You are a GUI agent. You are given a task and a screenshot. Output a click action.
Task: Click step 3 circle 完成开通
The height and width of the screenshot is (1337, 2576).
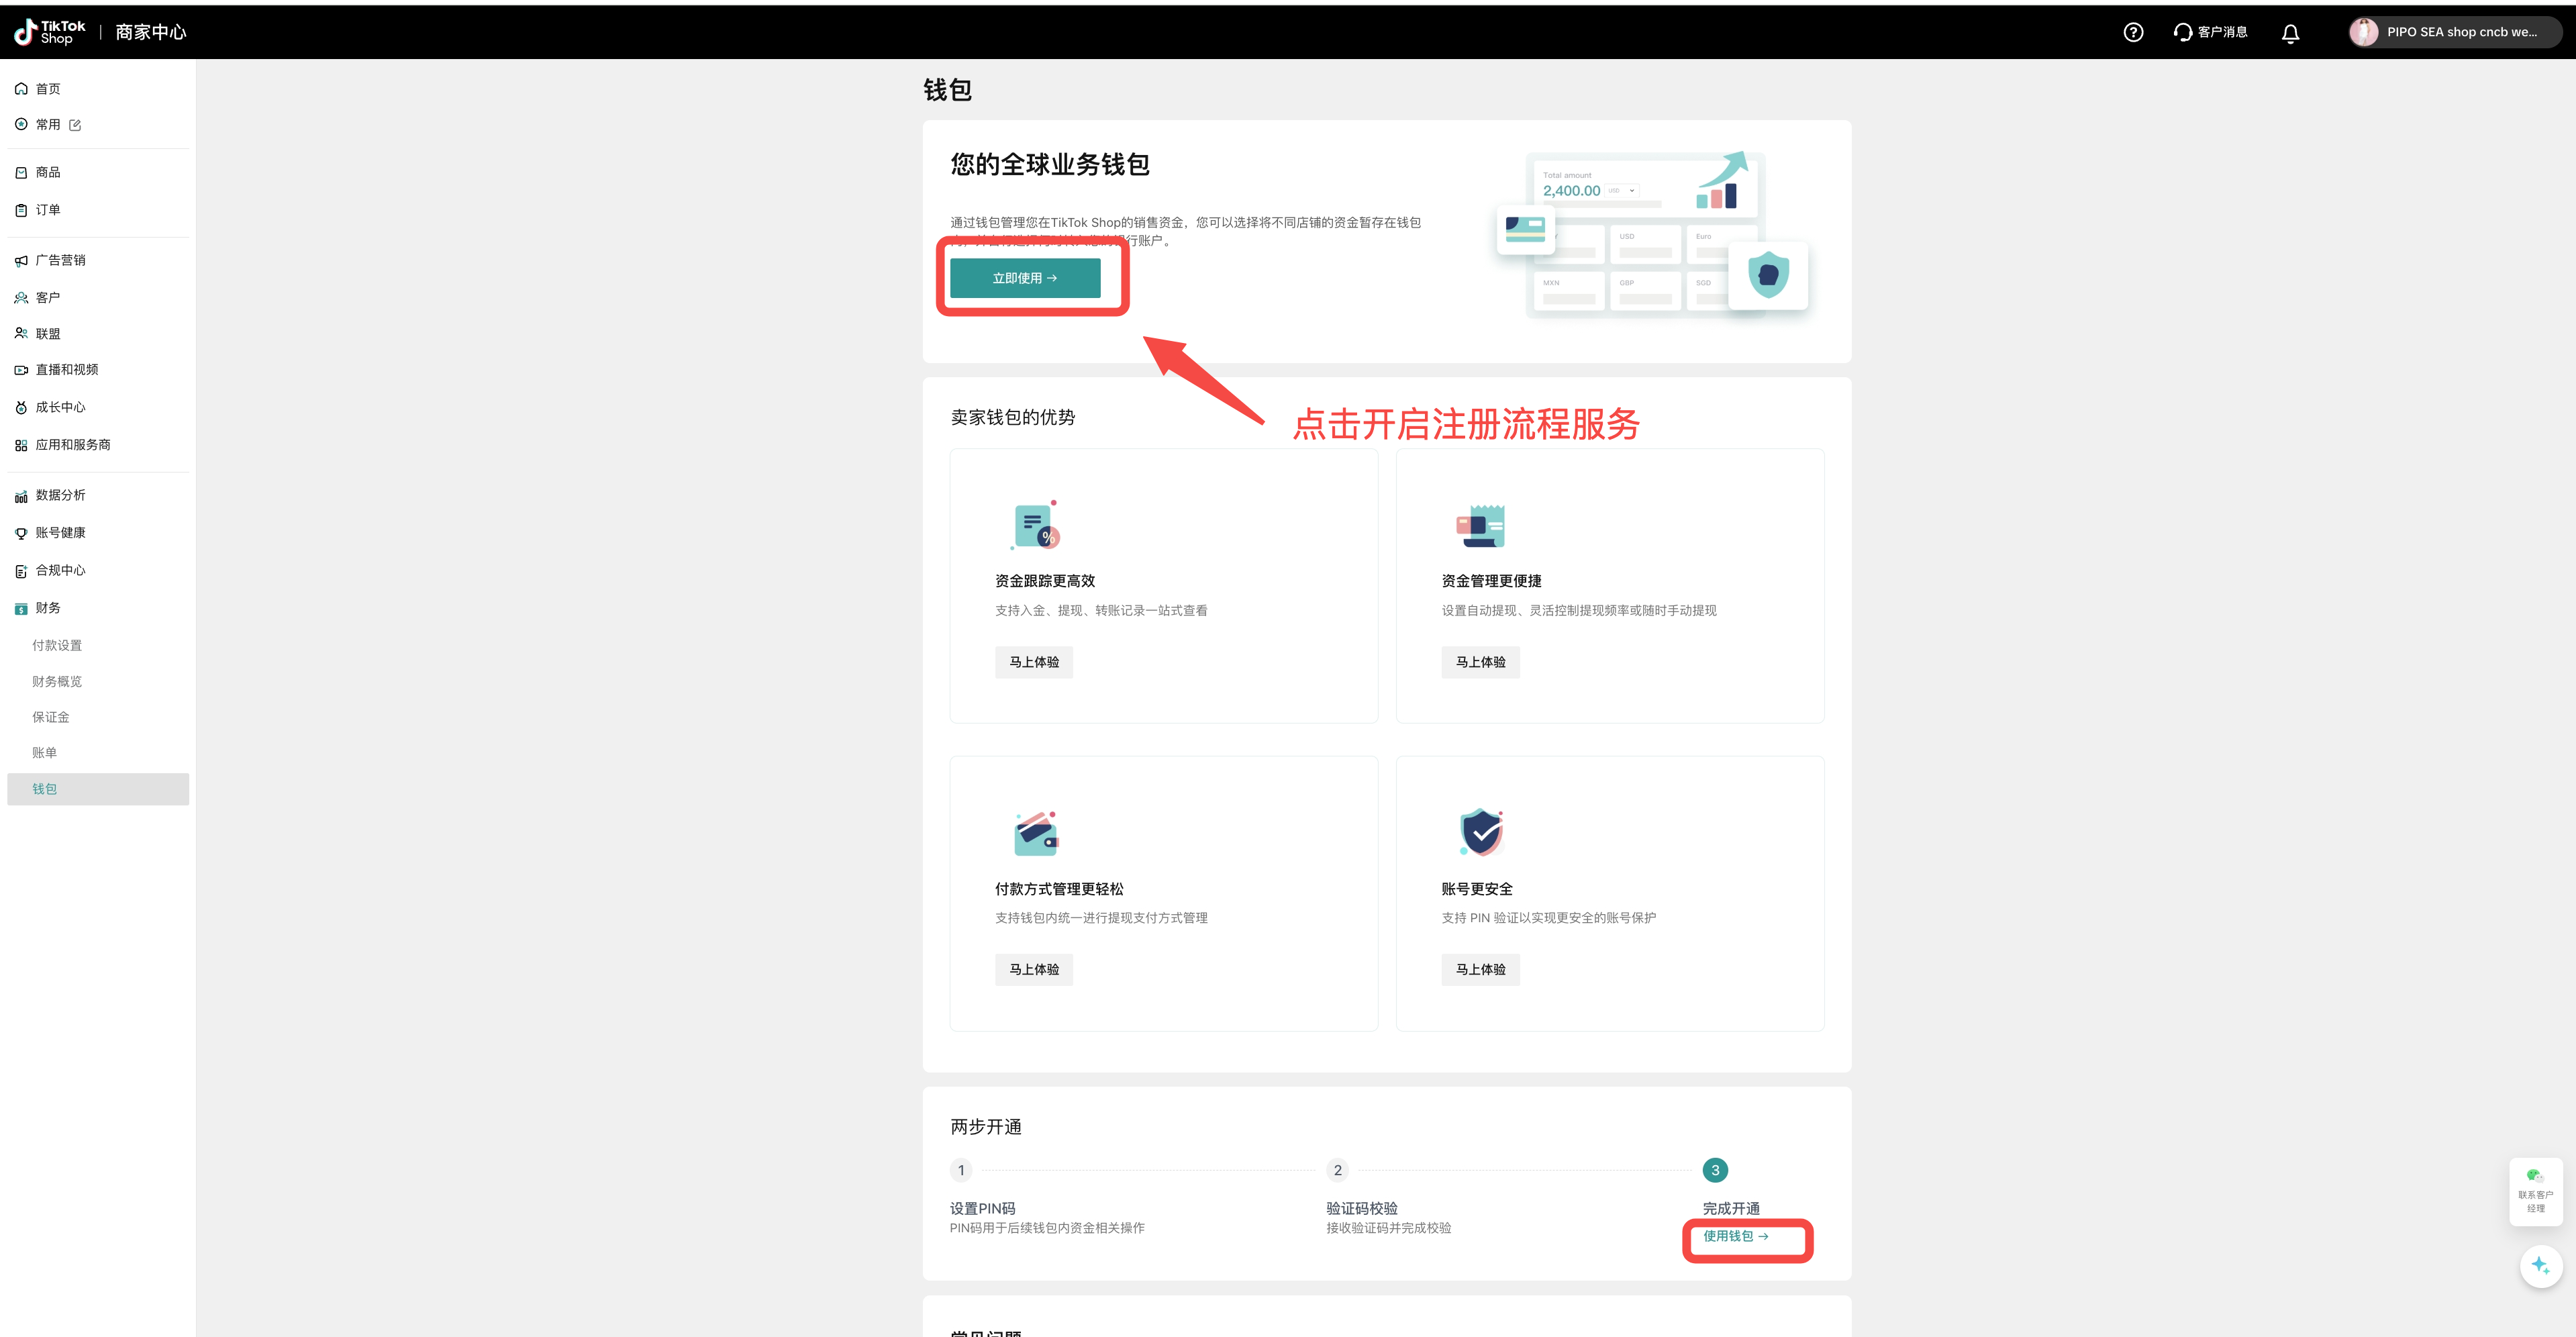pos(1714,1170)
